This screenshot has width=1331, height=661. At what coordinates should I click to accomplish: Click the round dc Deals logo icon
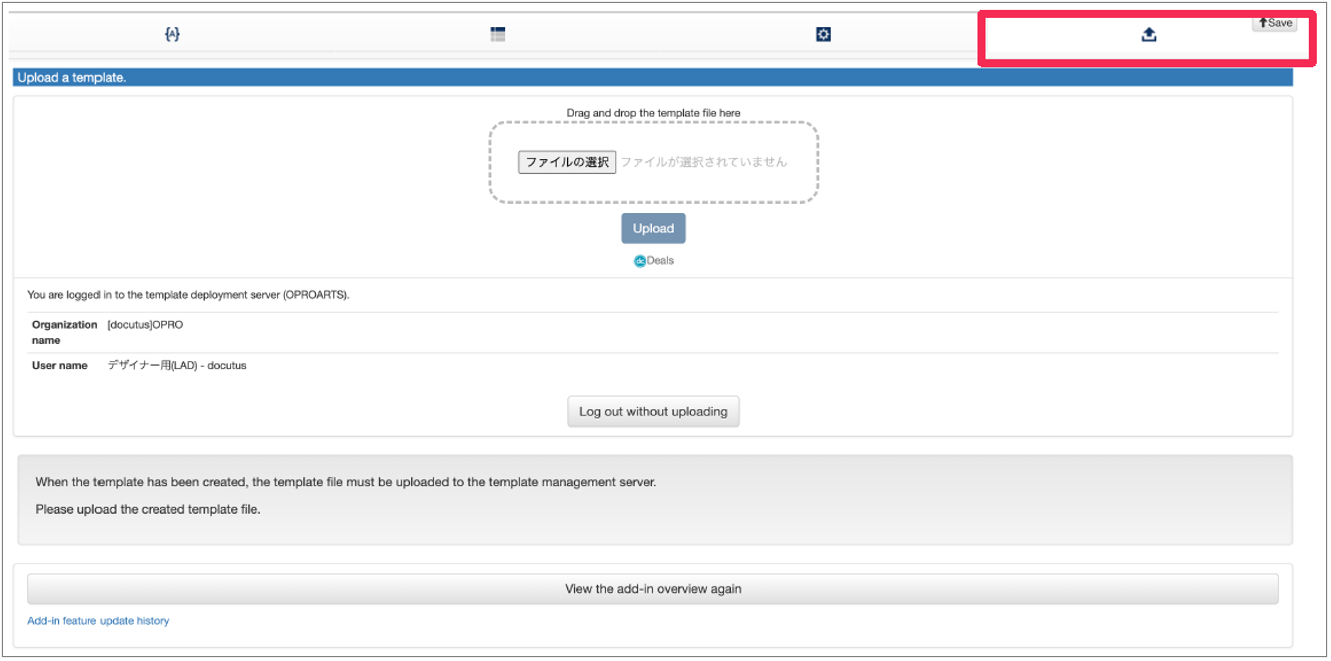(x=640, y=261)
